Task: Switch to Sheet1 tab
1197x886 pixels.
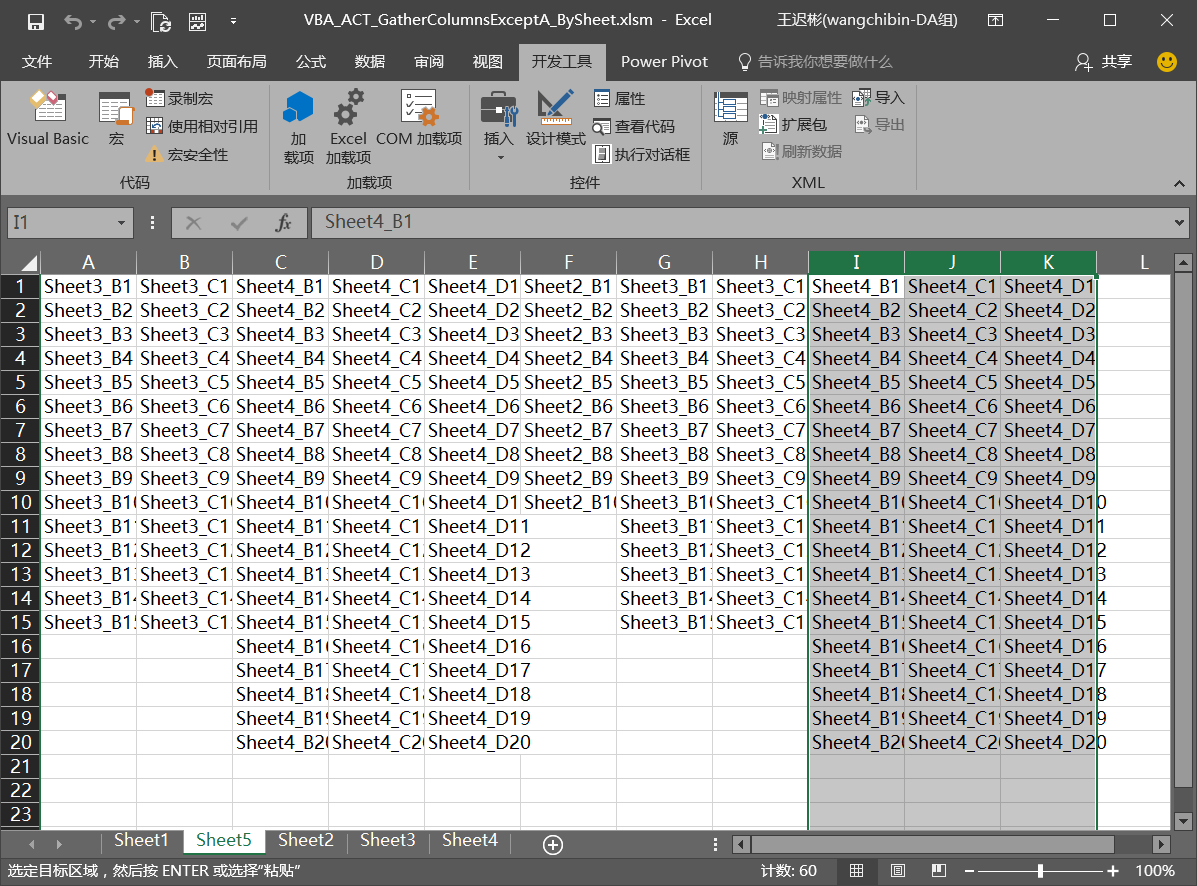Action: tap(141, 840)
